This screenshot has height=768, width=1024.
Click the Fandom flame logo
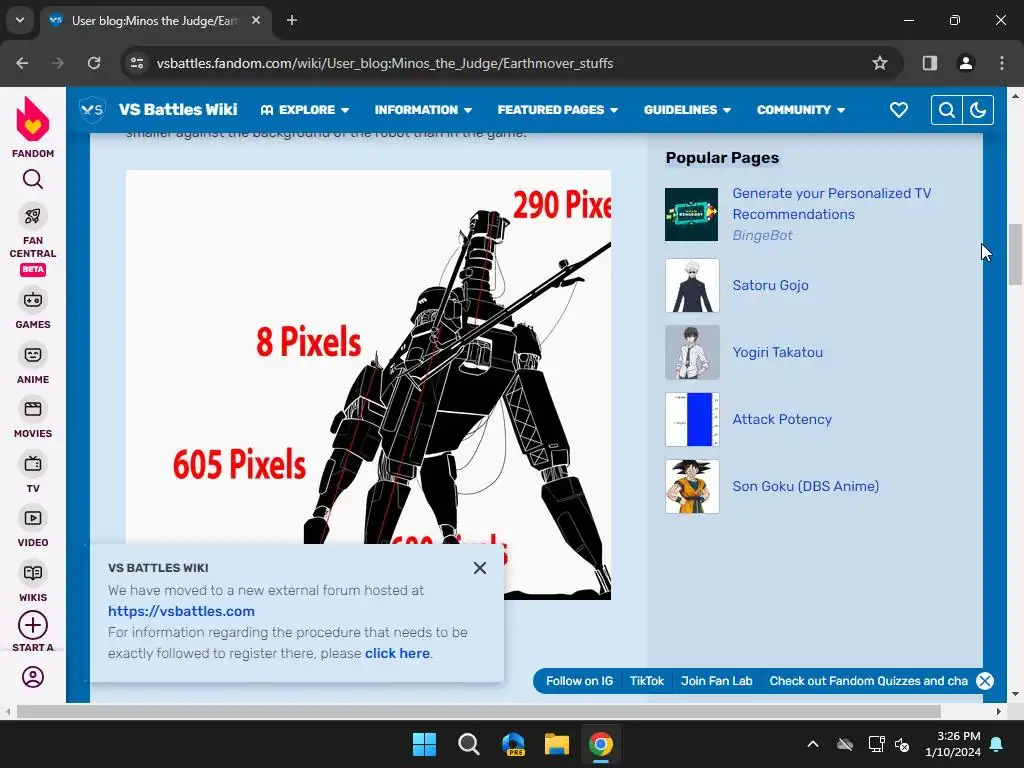click(x=33, y=119)
